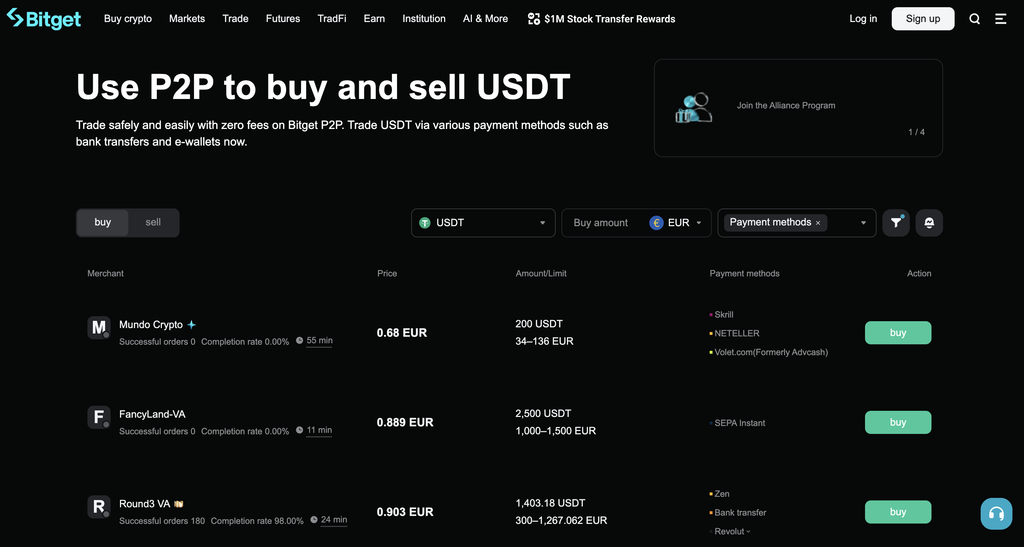Click the Bank transfer payment method
This screenshot has width=1024, height=547.
click(x=740, y=512)
